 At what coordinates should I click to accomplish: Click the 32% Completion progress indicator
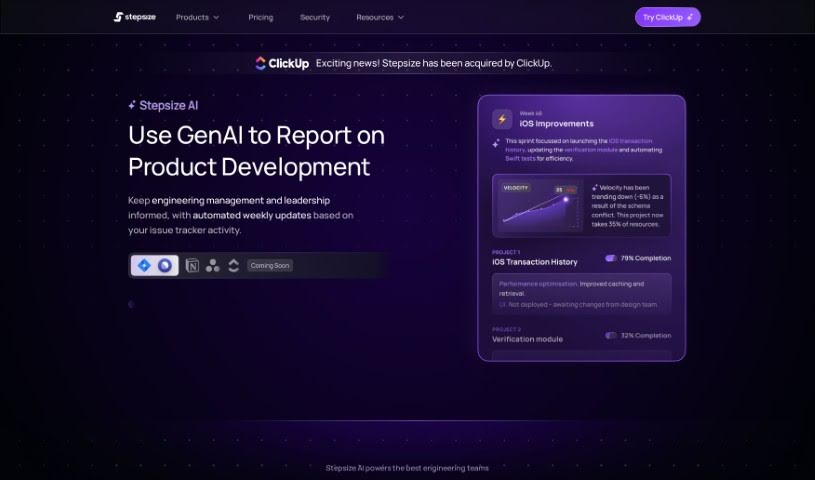637,335
